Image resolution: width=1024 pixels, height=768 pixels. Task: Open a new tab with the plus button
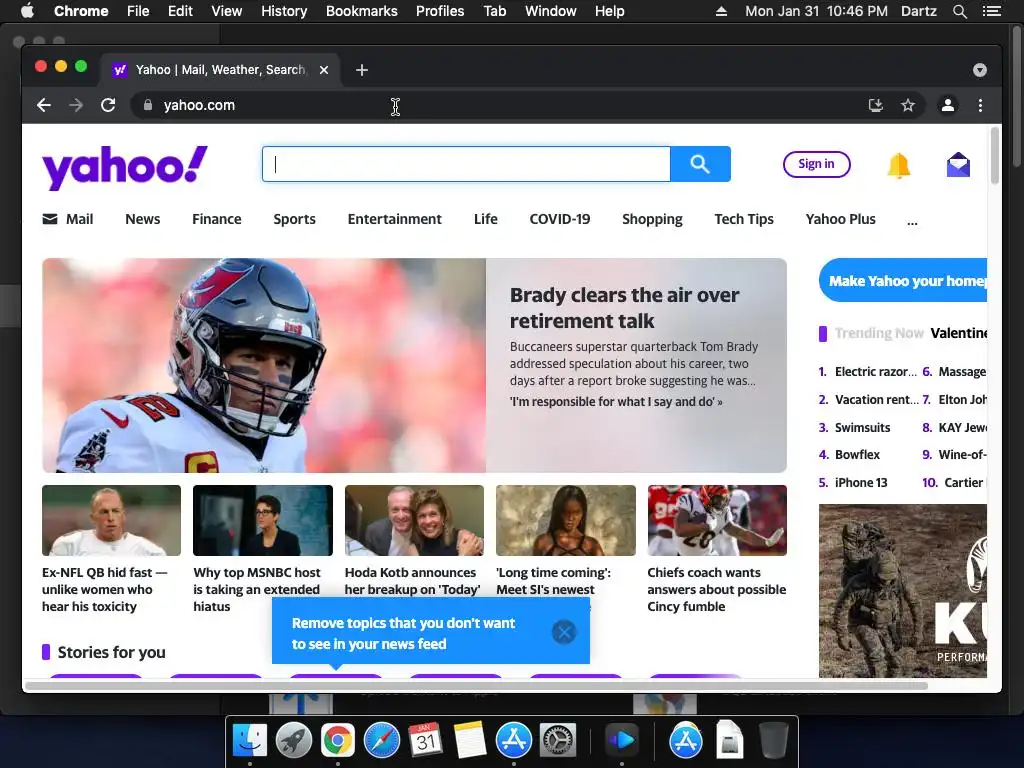point(362,70)
